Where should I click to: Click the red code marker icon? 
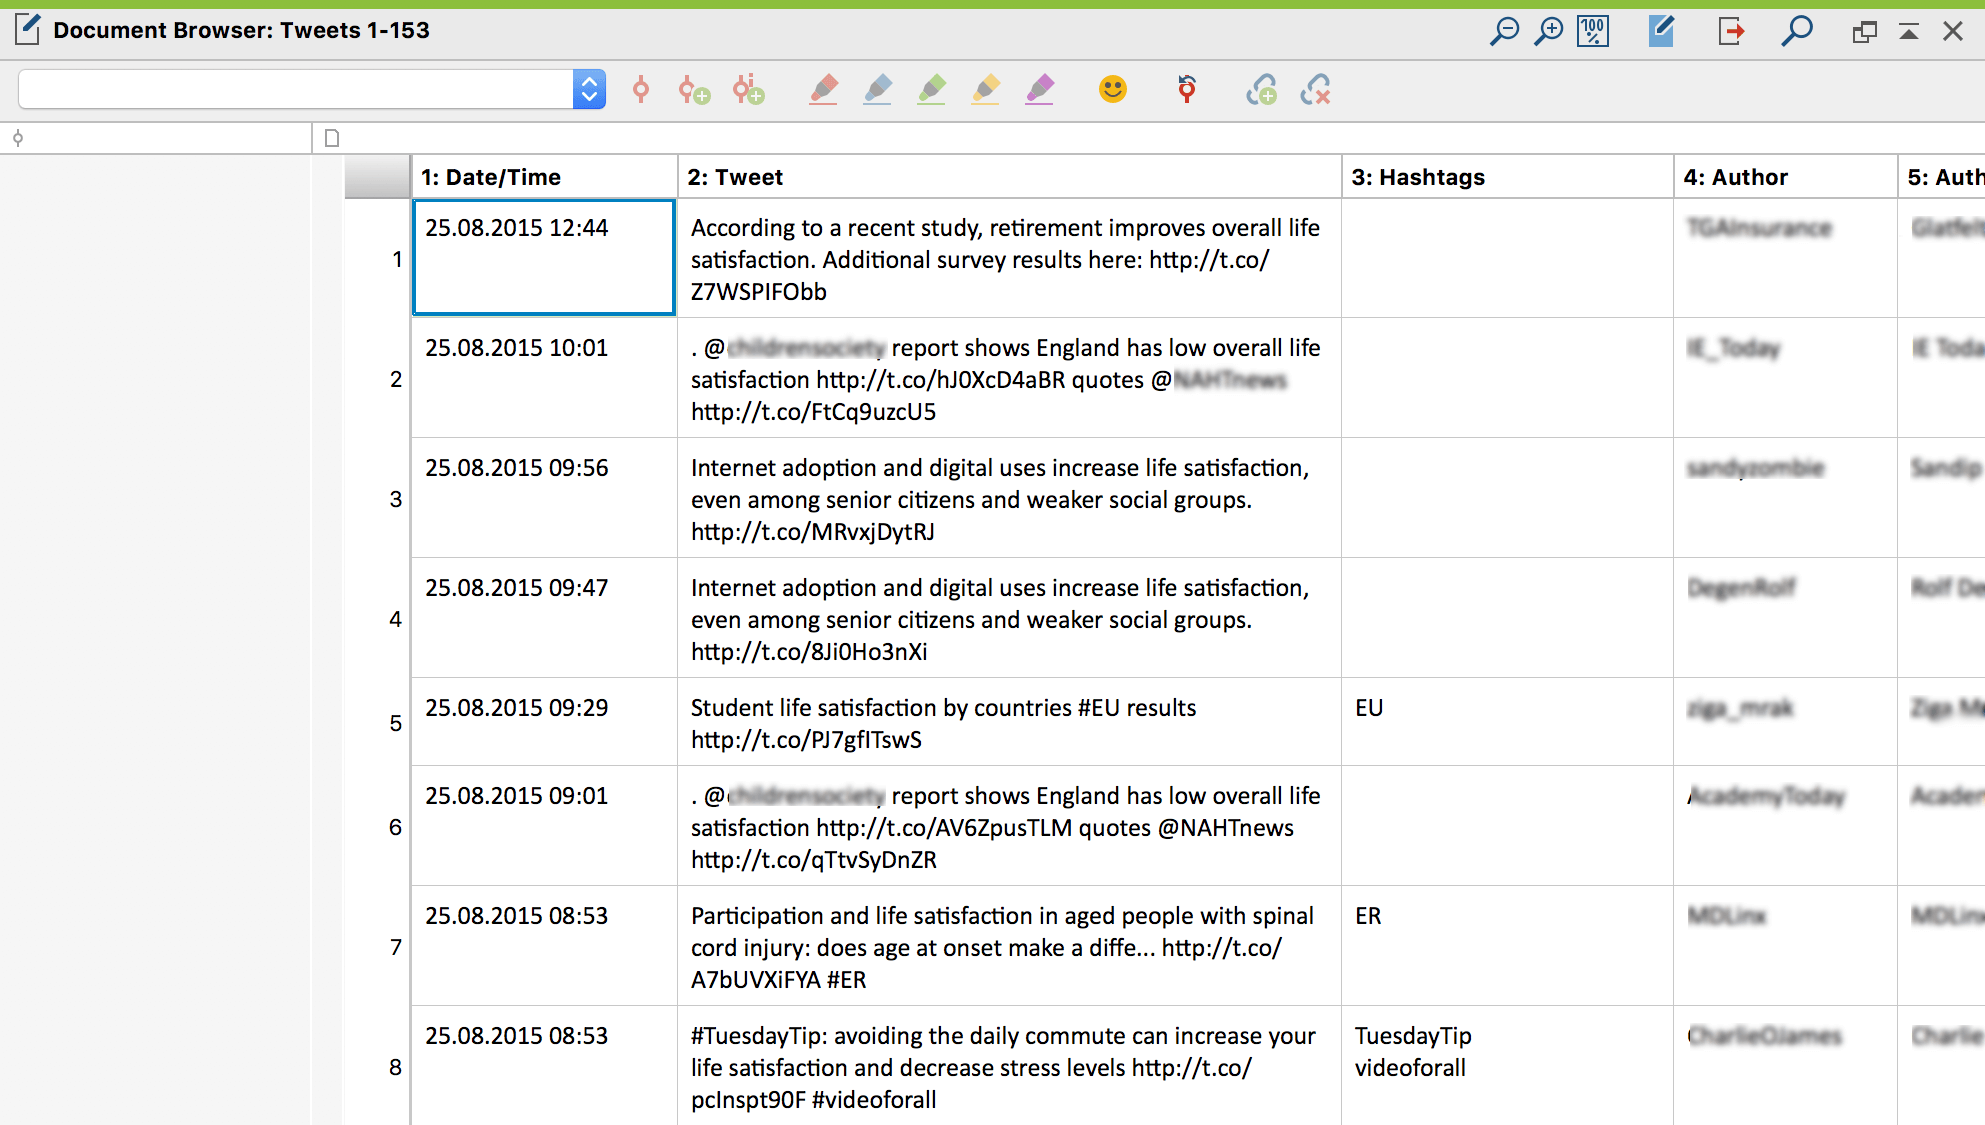[1187, 90]
